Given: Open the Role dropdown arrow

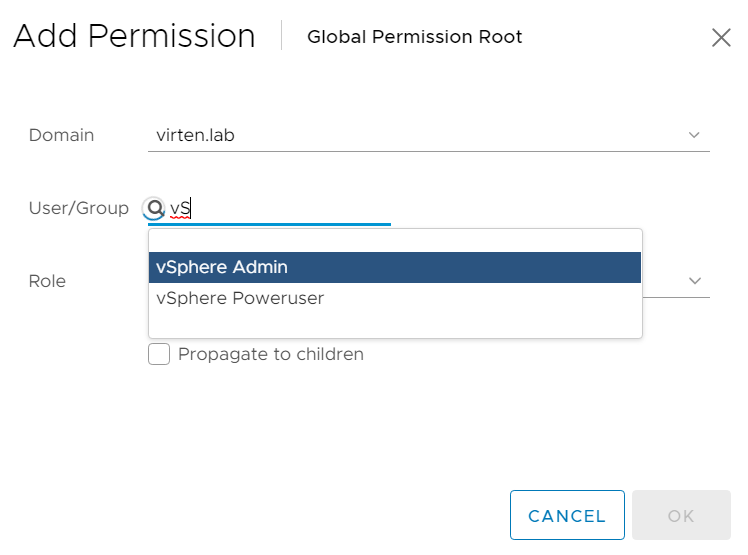Looking at the screenshot, I should pyautogui.click(x=694, y=281).
